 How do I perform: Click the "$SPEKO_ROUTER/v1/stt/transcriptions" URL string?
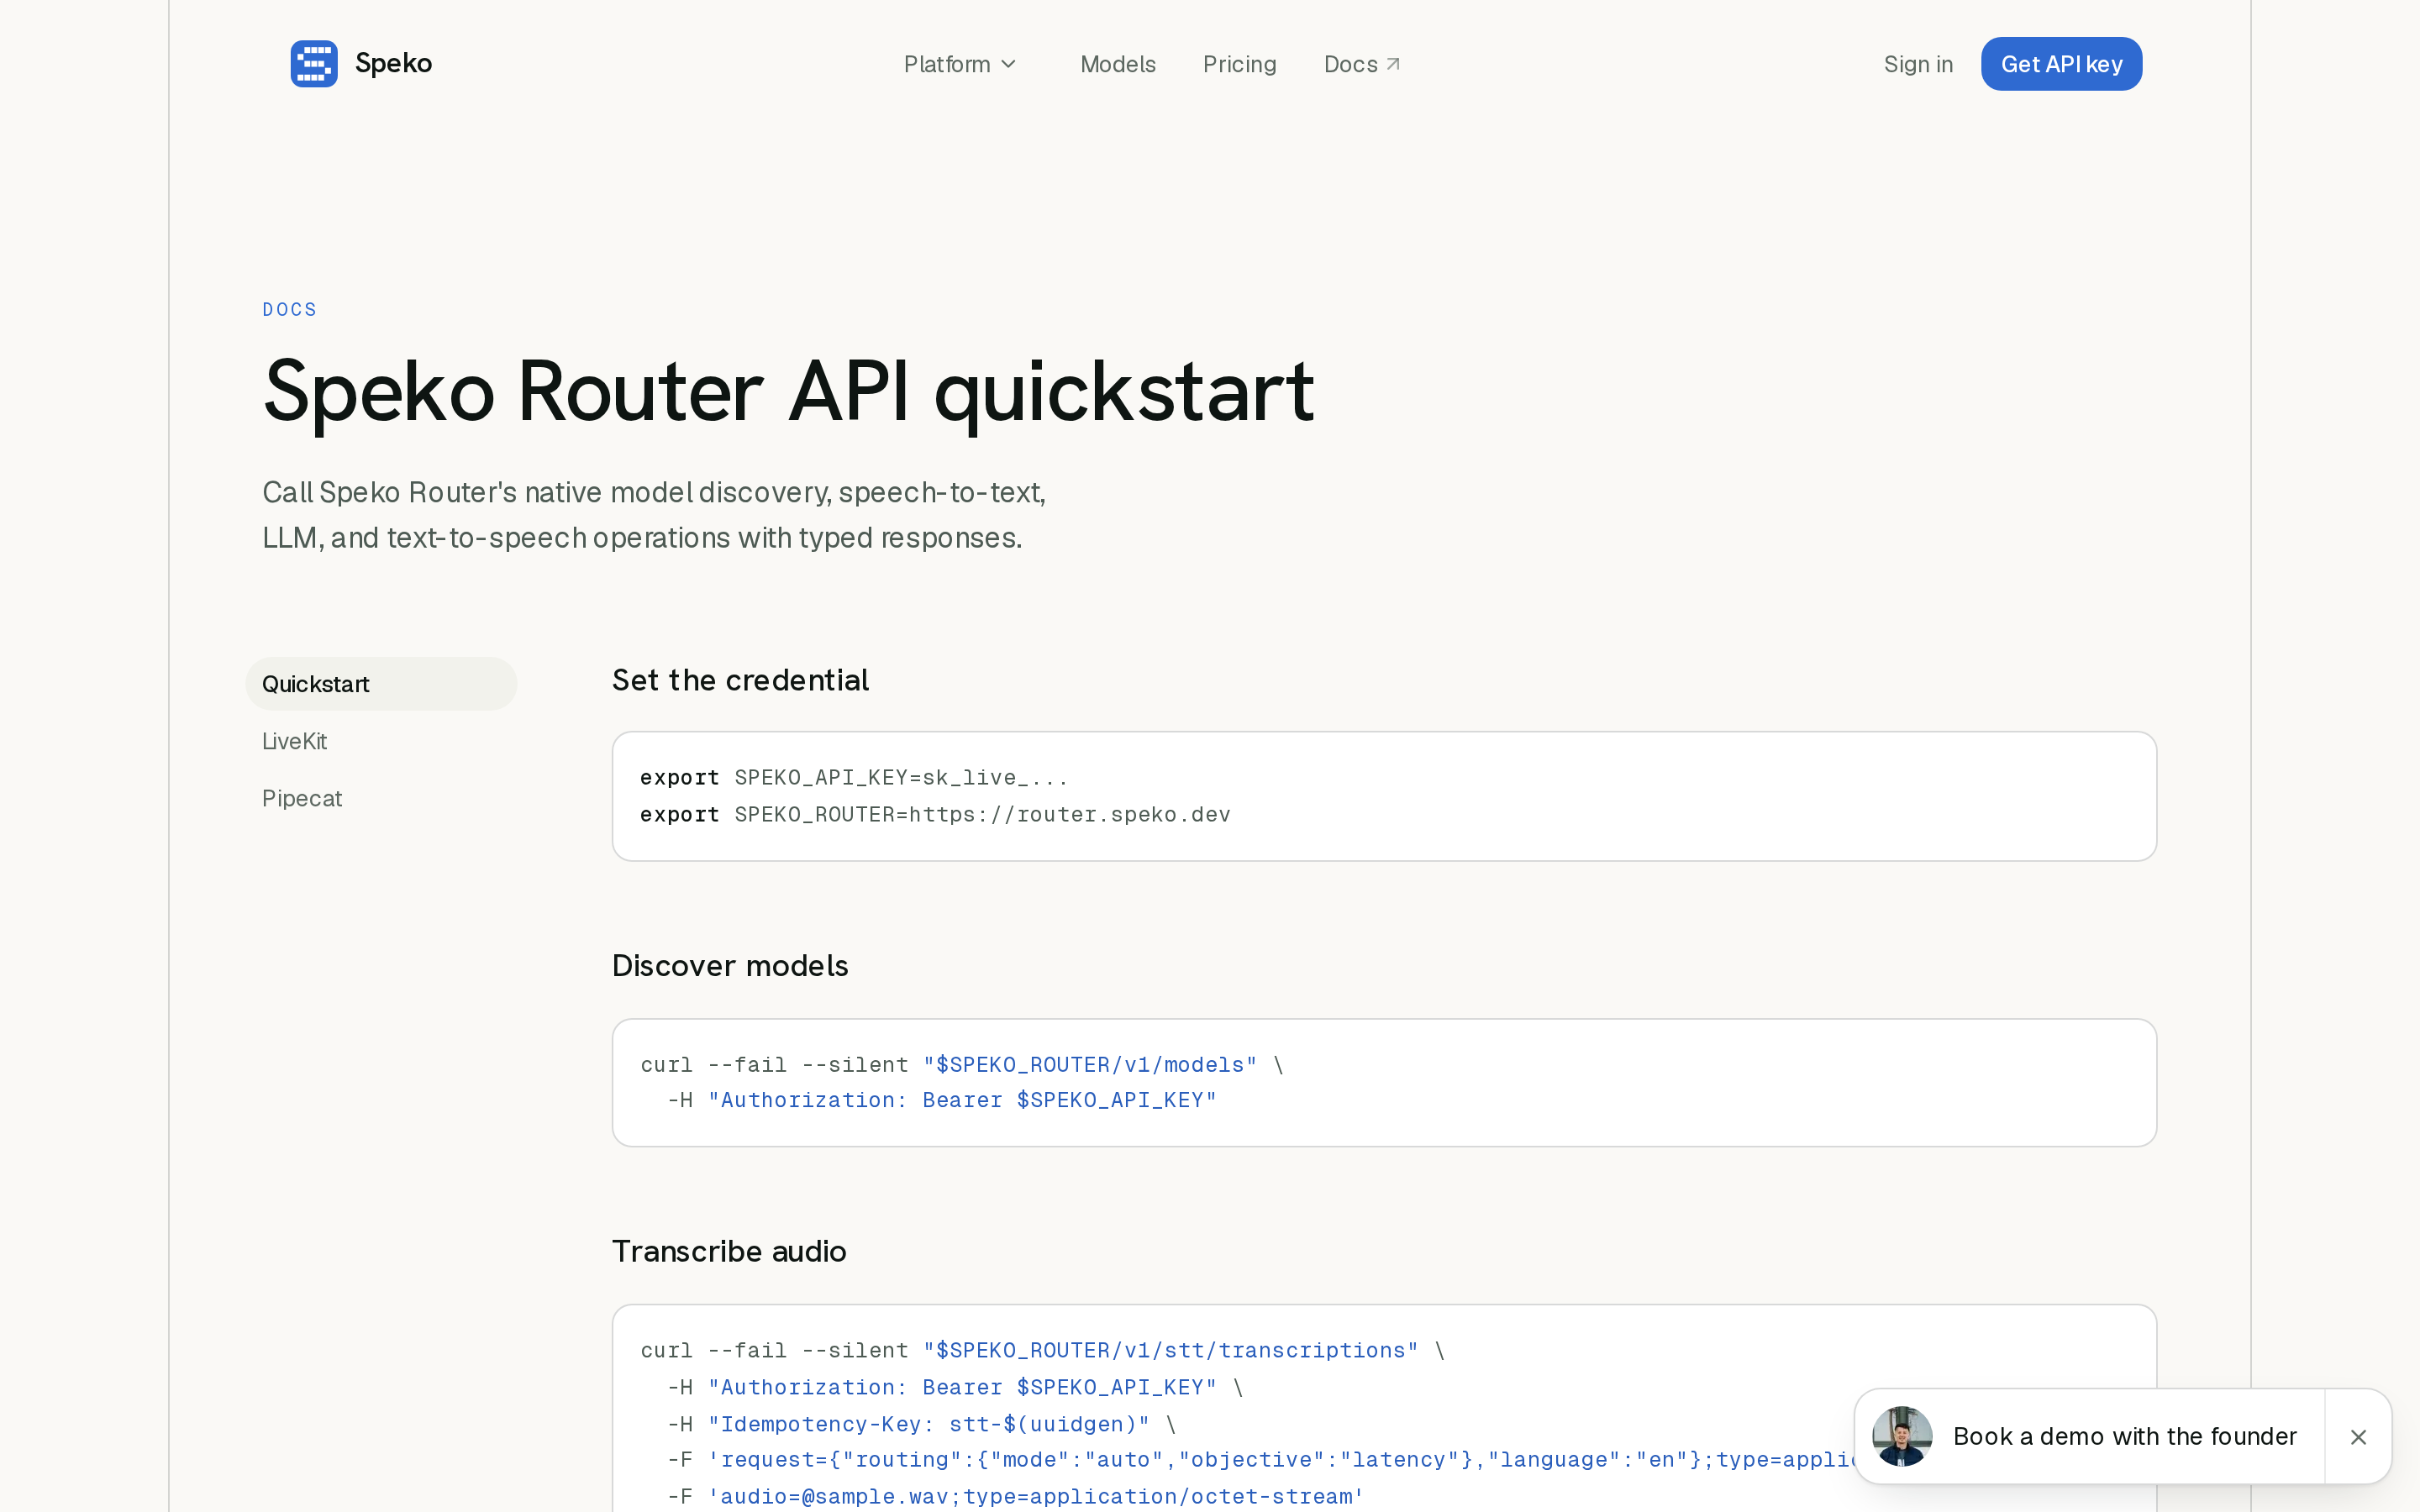pyautogui.click(x=1171, y=1351)
